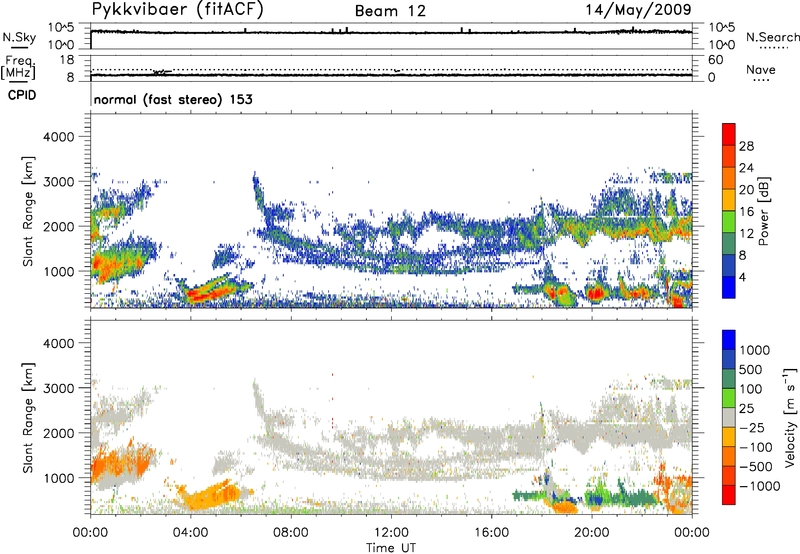This screenshot has width=800, height=554.
Task: Click the "20" label on power colorbar
Action: pos(746,190)
